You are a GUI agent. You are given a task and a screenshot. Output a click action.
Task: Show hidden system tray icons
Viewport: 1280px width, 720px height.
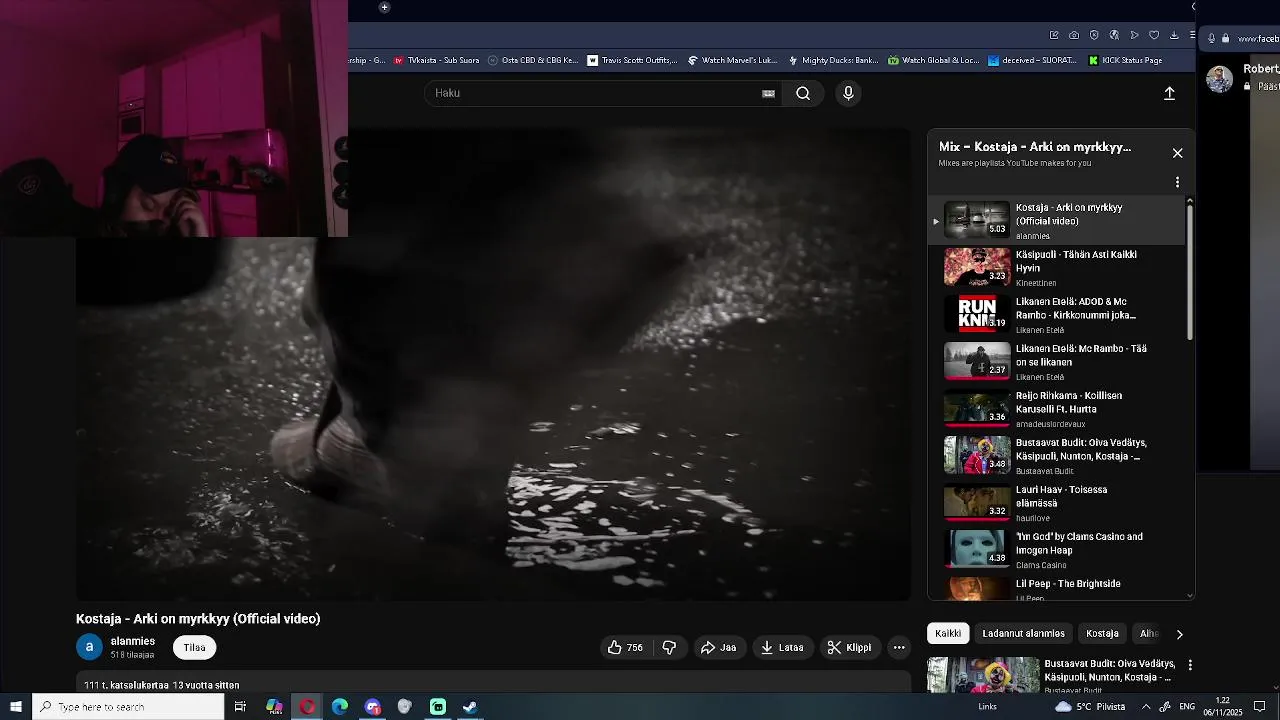coord(1146,707)
